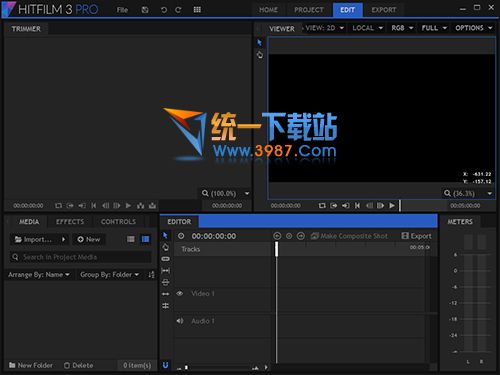This screenshot has width=500, height=375.
Task: Select the Editor selection arrow tool
Action: [x=165, y=235]
